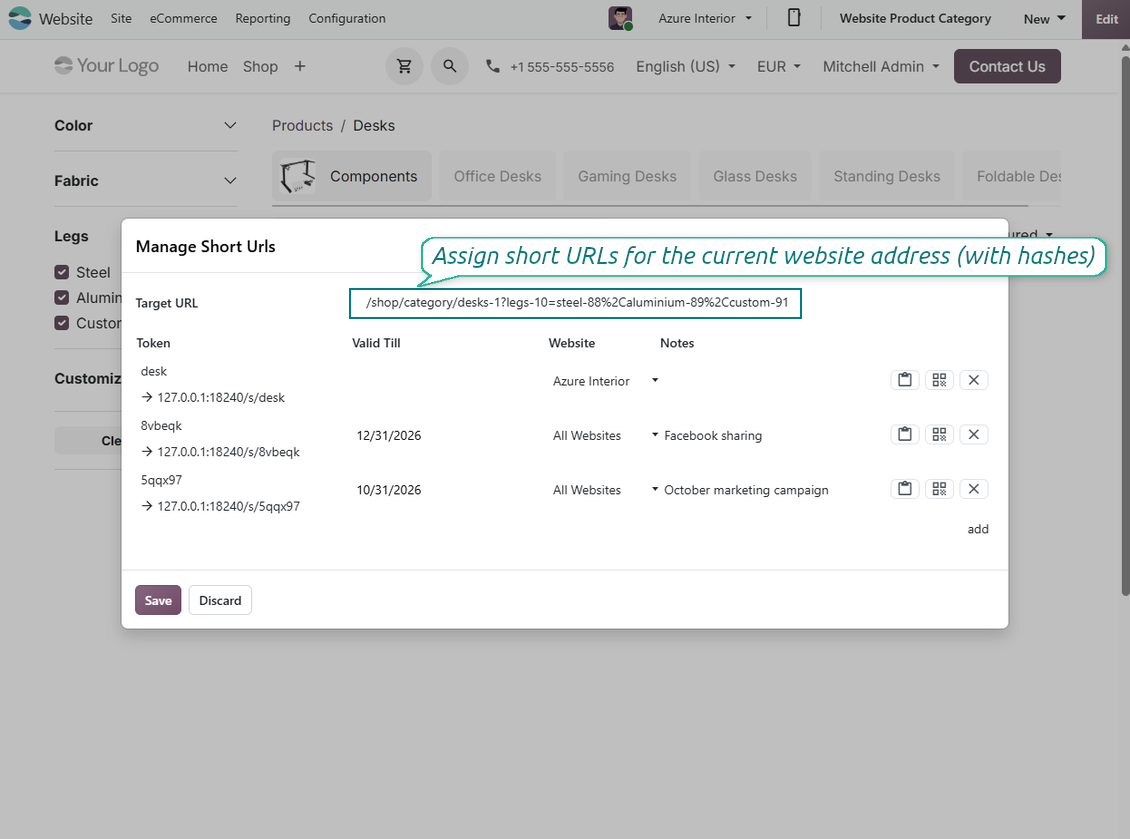Click the page vertical scrollbar
1130x839 pixels.
[1125, 324]
